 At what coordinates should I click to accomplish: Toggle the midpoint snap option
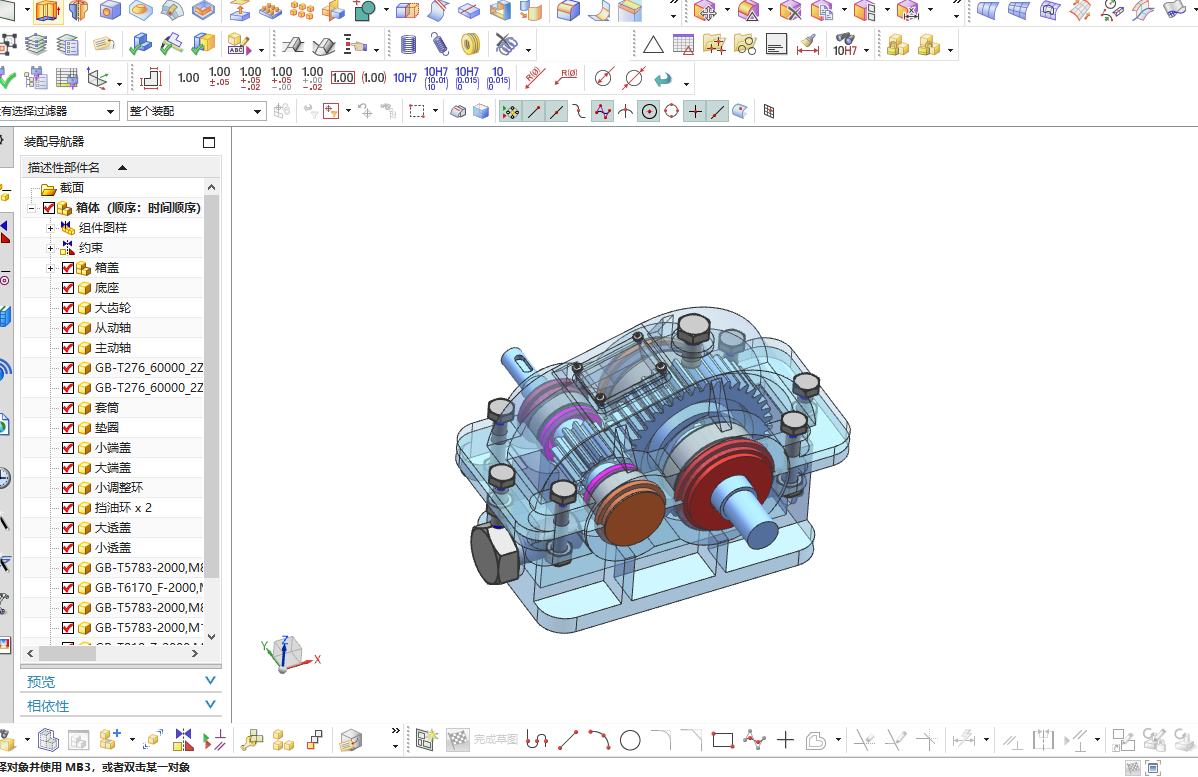click(557, 112)
